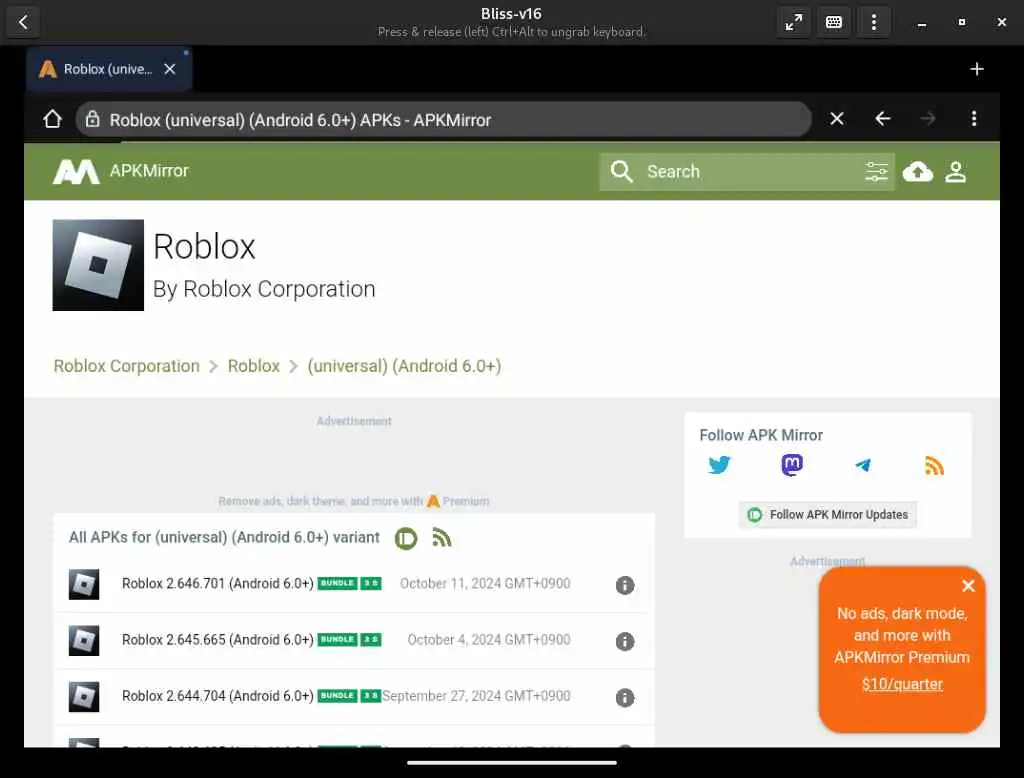Select the Roblox (unive... browser tab
This screenshot has height=778, width=1024.
point(108,69)
